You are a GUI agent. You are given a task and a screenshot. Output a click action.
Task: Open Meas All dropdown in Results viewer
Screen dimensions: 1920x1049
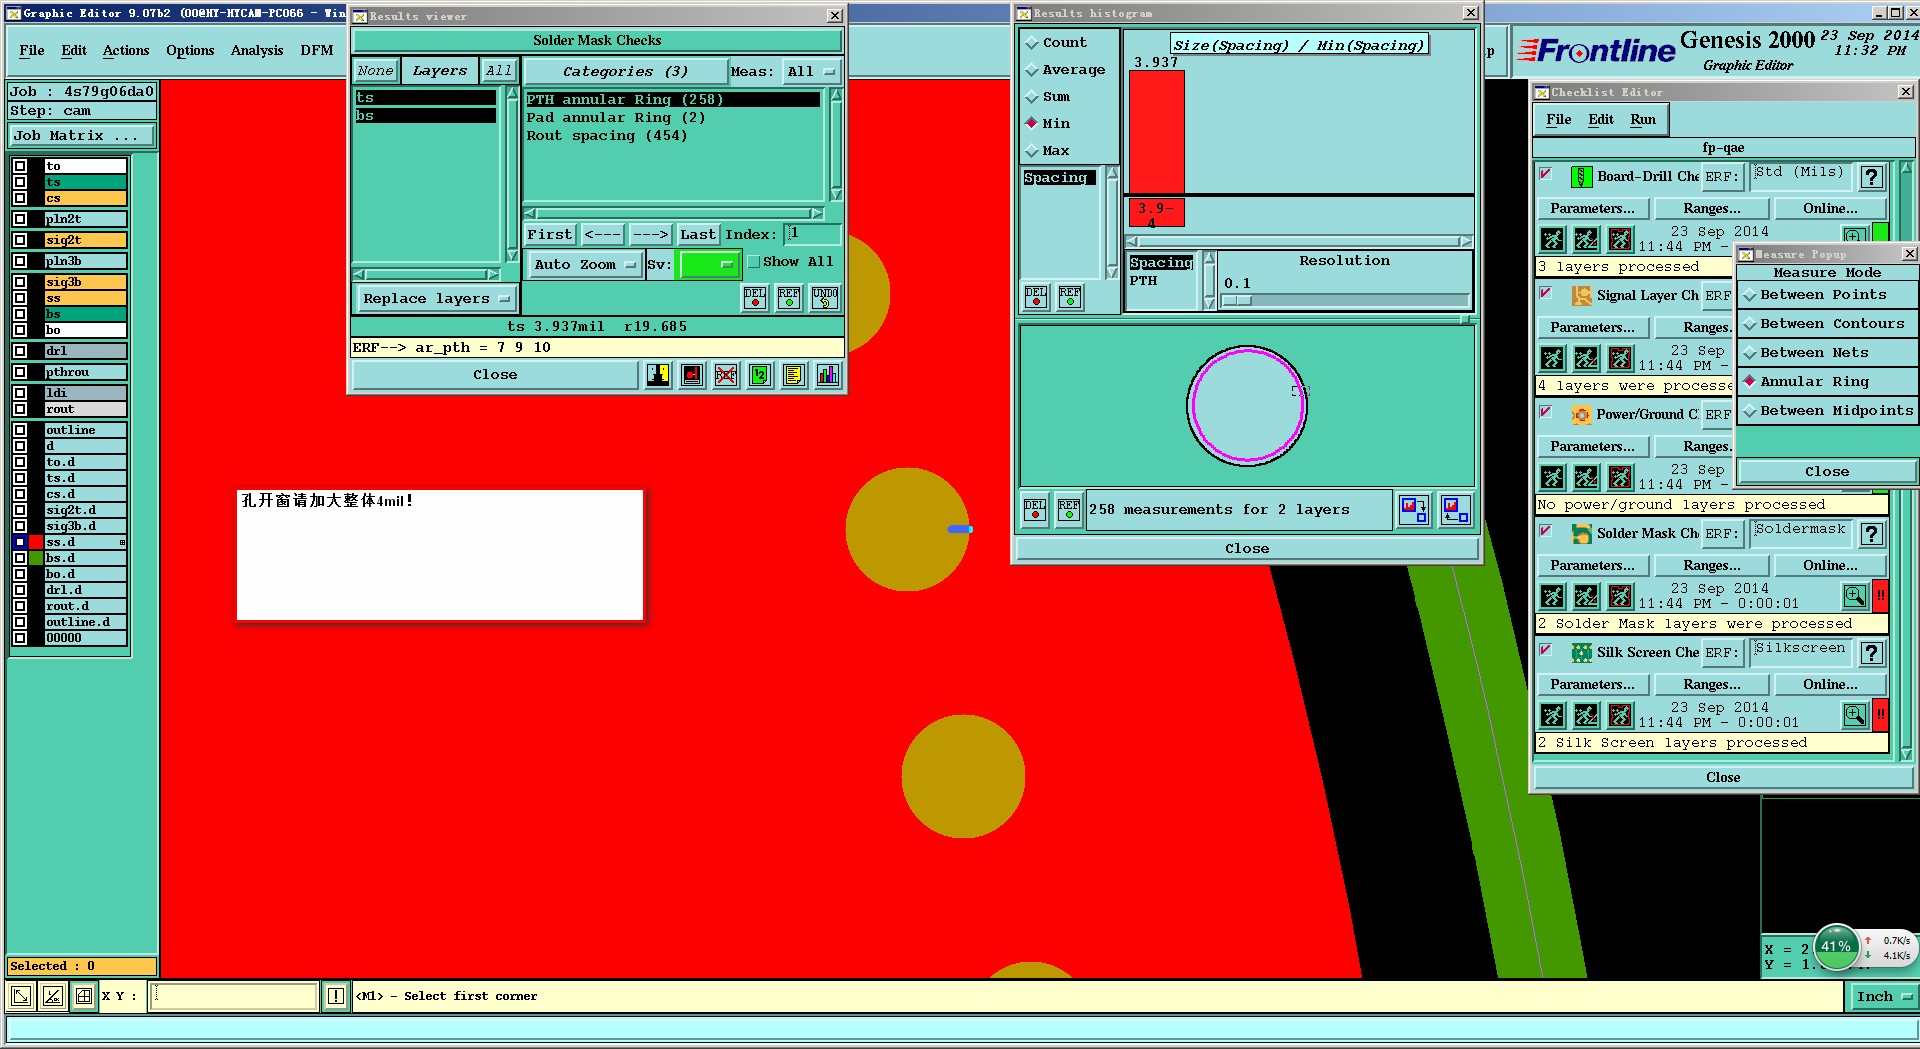click(810, 72)
